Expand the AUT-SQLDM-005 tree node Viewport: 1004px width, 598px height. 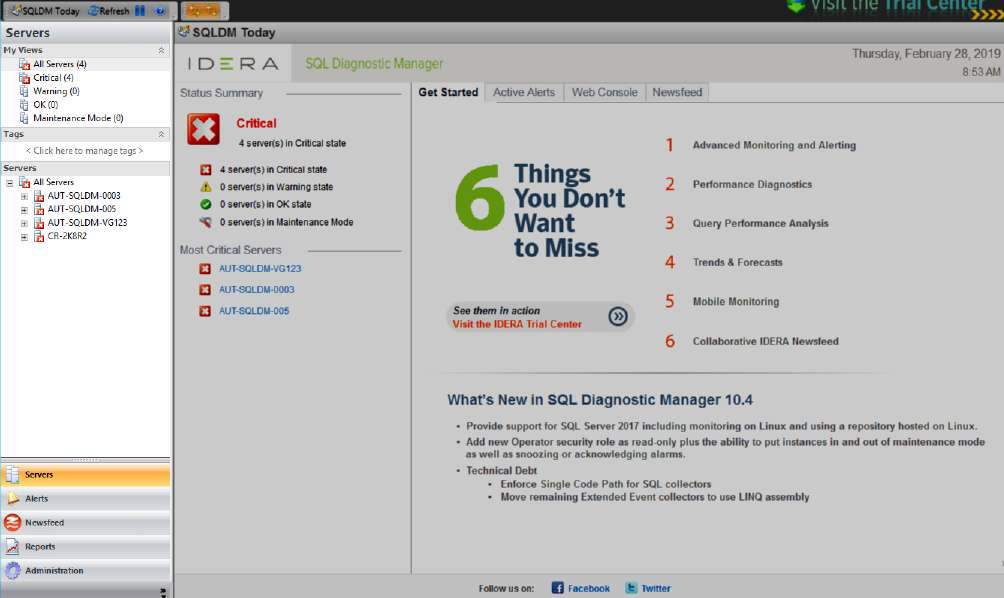(24, 210)
